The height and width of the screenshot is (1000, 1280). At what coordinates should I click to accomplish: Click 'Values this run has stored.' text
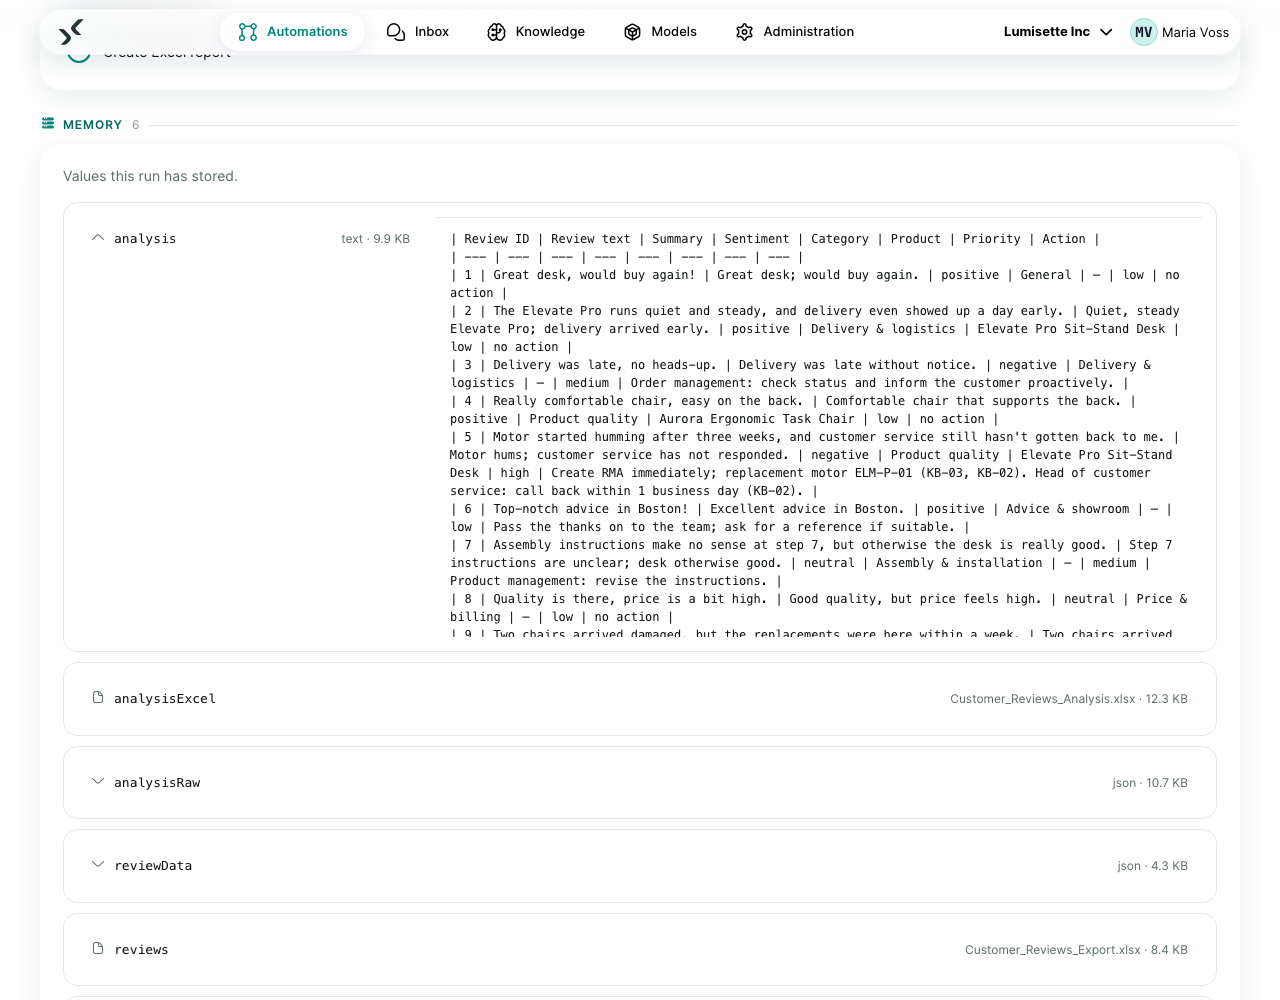click(150, 176)
